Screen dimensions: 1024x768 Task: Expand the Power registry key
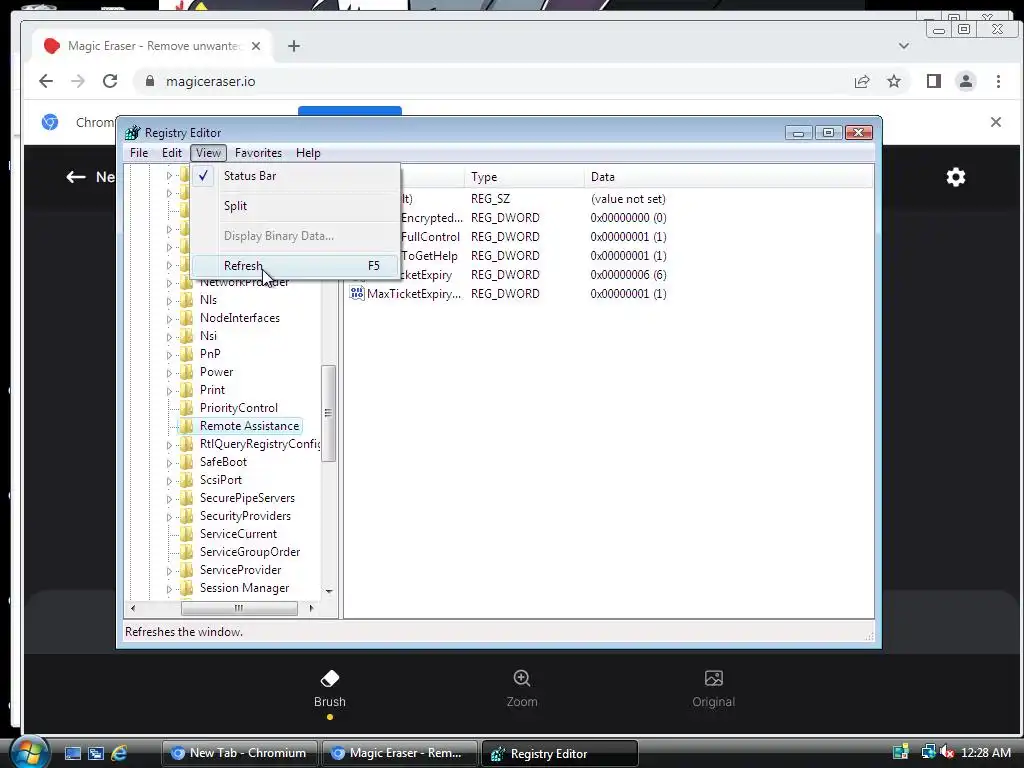point(169,373)
